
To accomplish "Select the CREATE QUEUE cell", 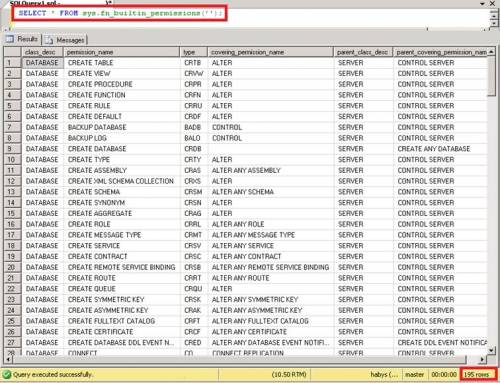I will pos(122,289).
